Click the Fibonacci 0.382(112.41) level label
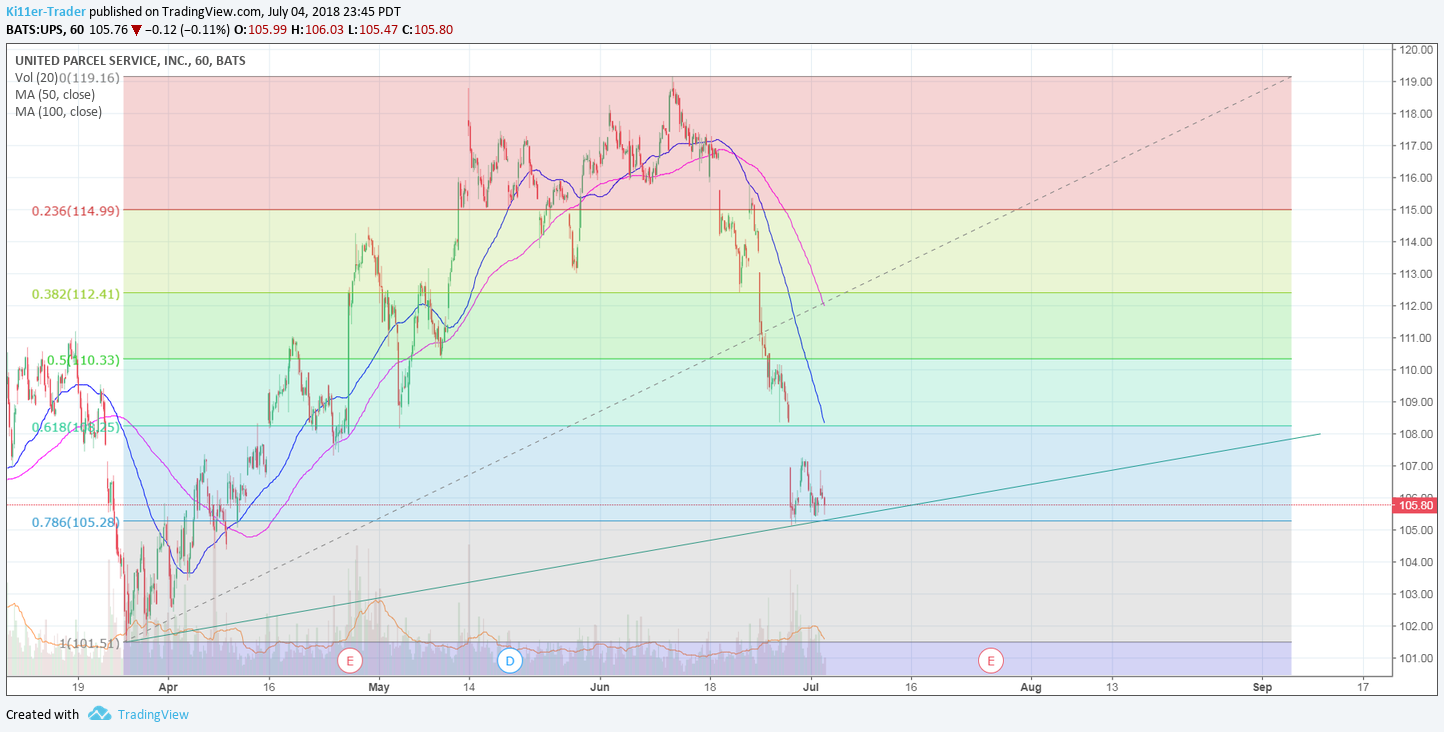1444x732 pixels. 76,294
